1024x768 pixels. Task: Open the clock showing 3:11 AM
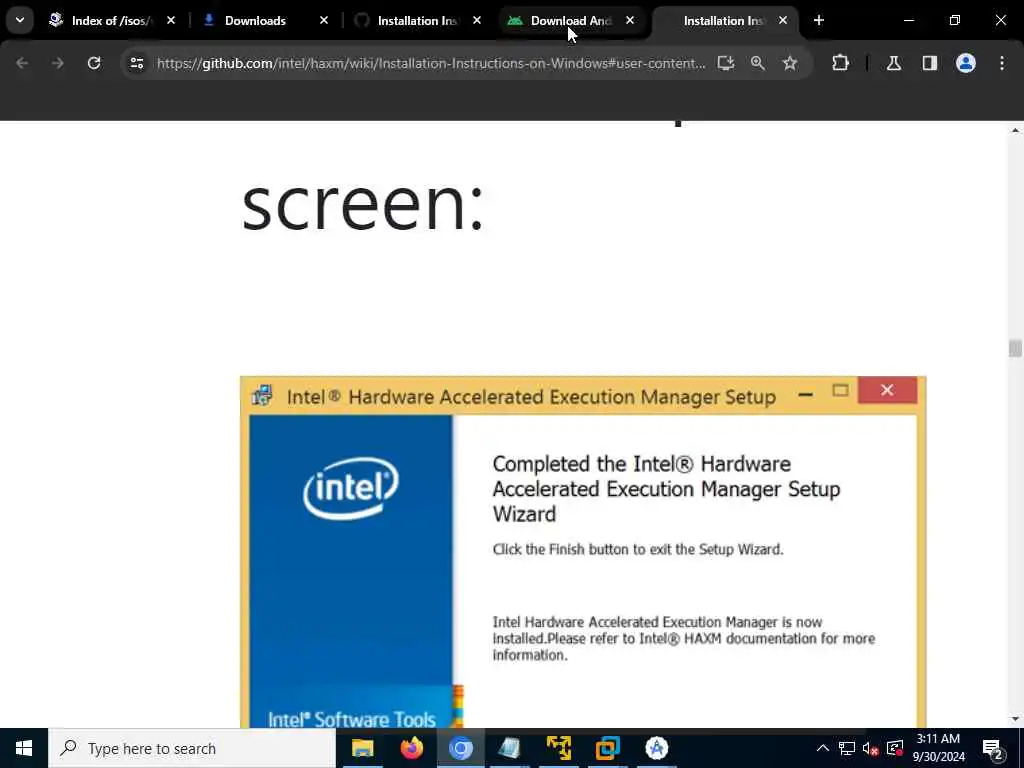coord(938,748)
